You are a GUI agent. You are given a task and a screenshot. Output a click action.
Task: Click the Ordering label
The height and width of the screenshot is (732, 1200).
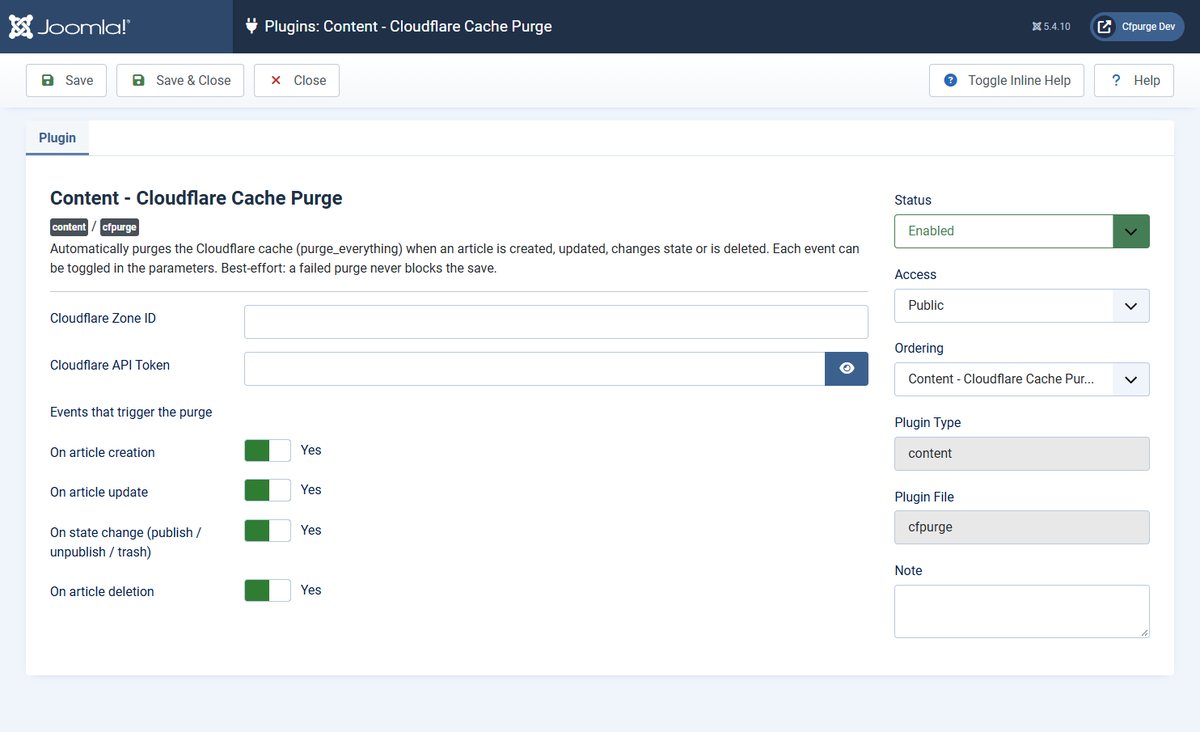[x=919, y=348]
